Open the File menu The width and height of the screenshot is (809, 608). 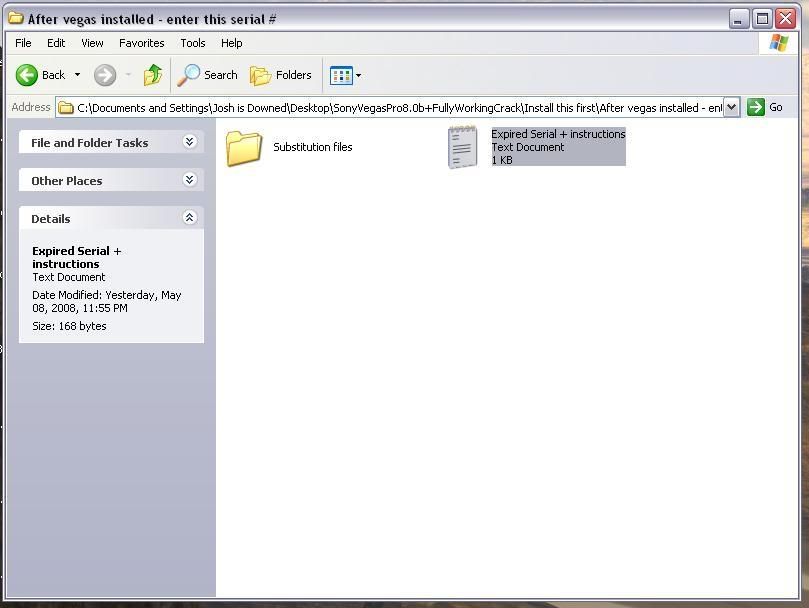[23, 43]
